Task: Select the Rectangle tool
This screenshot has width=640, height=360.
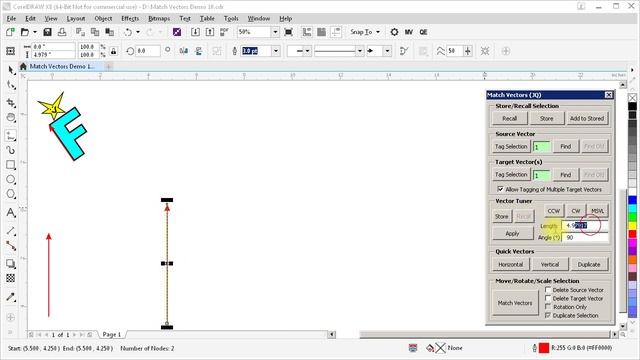Action: [x=11, y=165]
